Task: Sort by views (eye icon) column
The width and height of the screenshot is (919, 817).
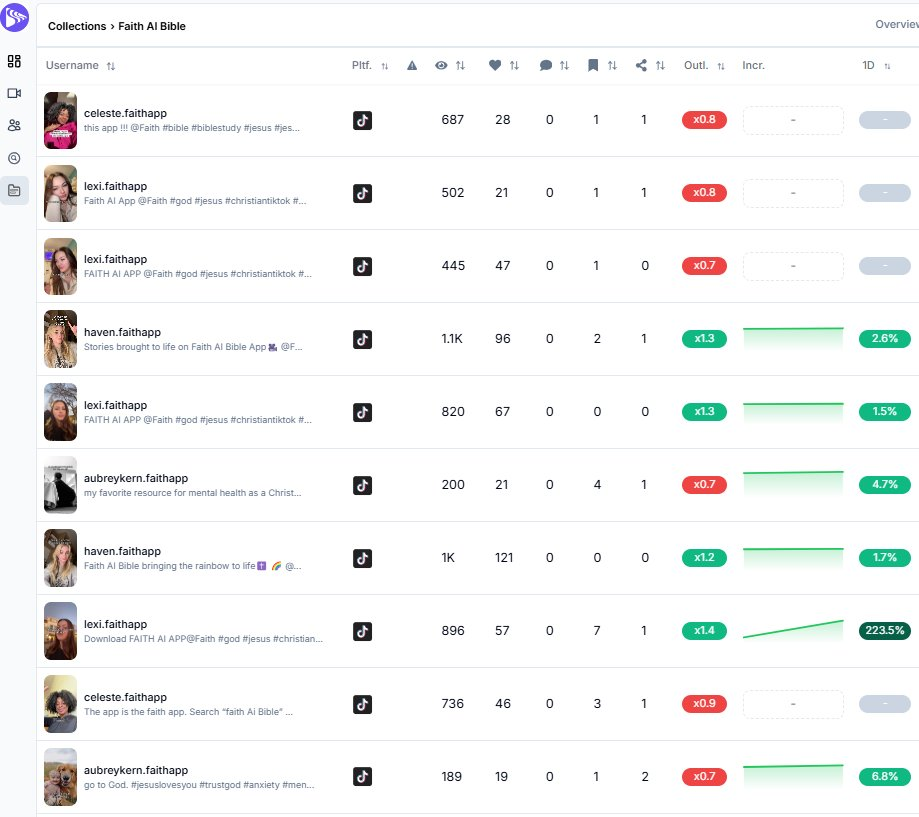Action: 450,66
